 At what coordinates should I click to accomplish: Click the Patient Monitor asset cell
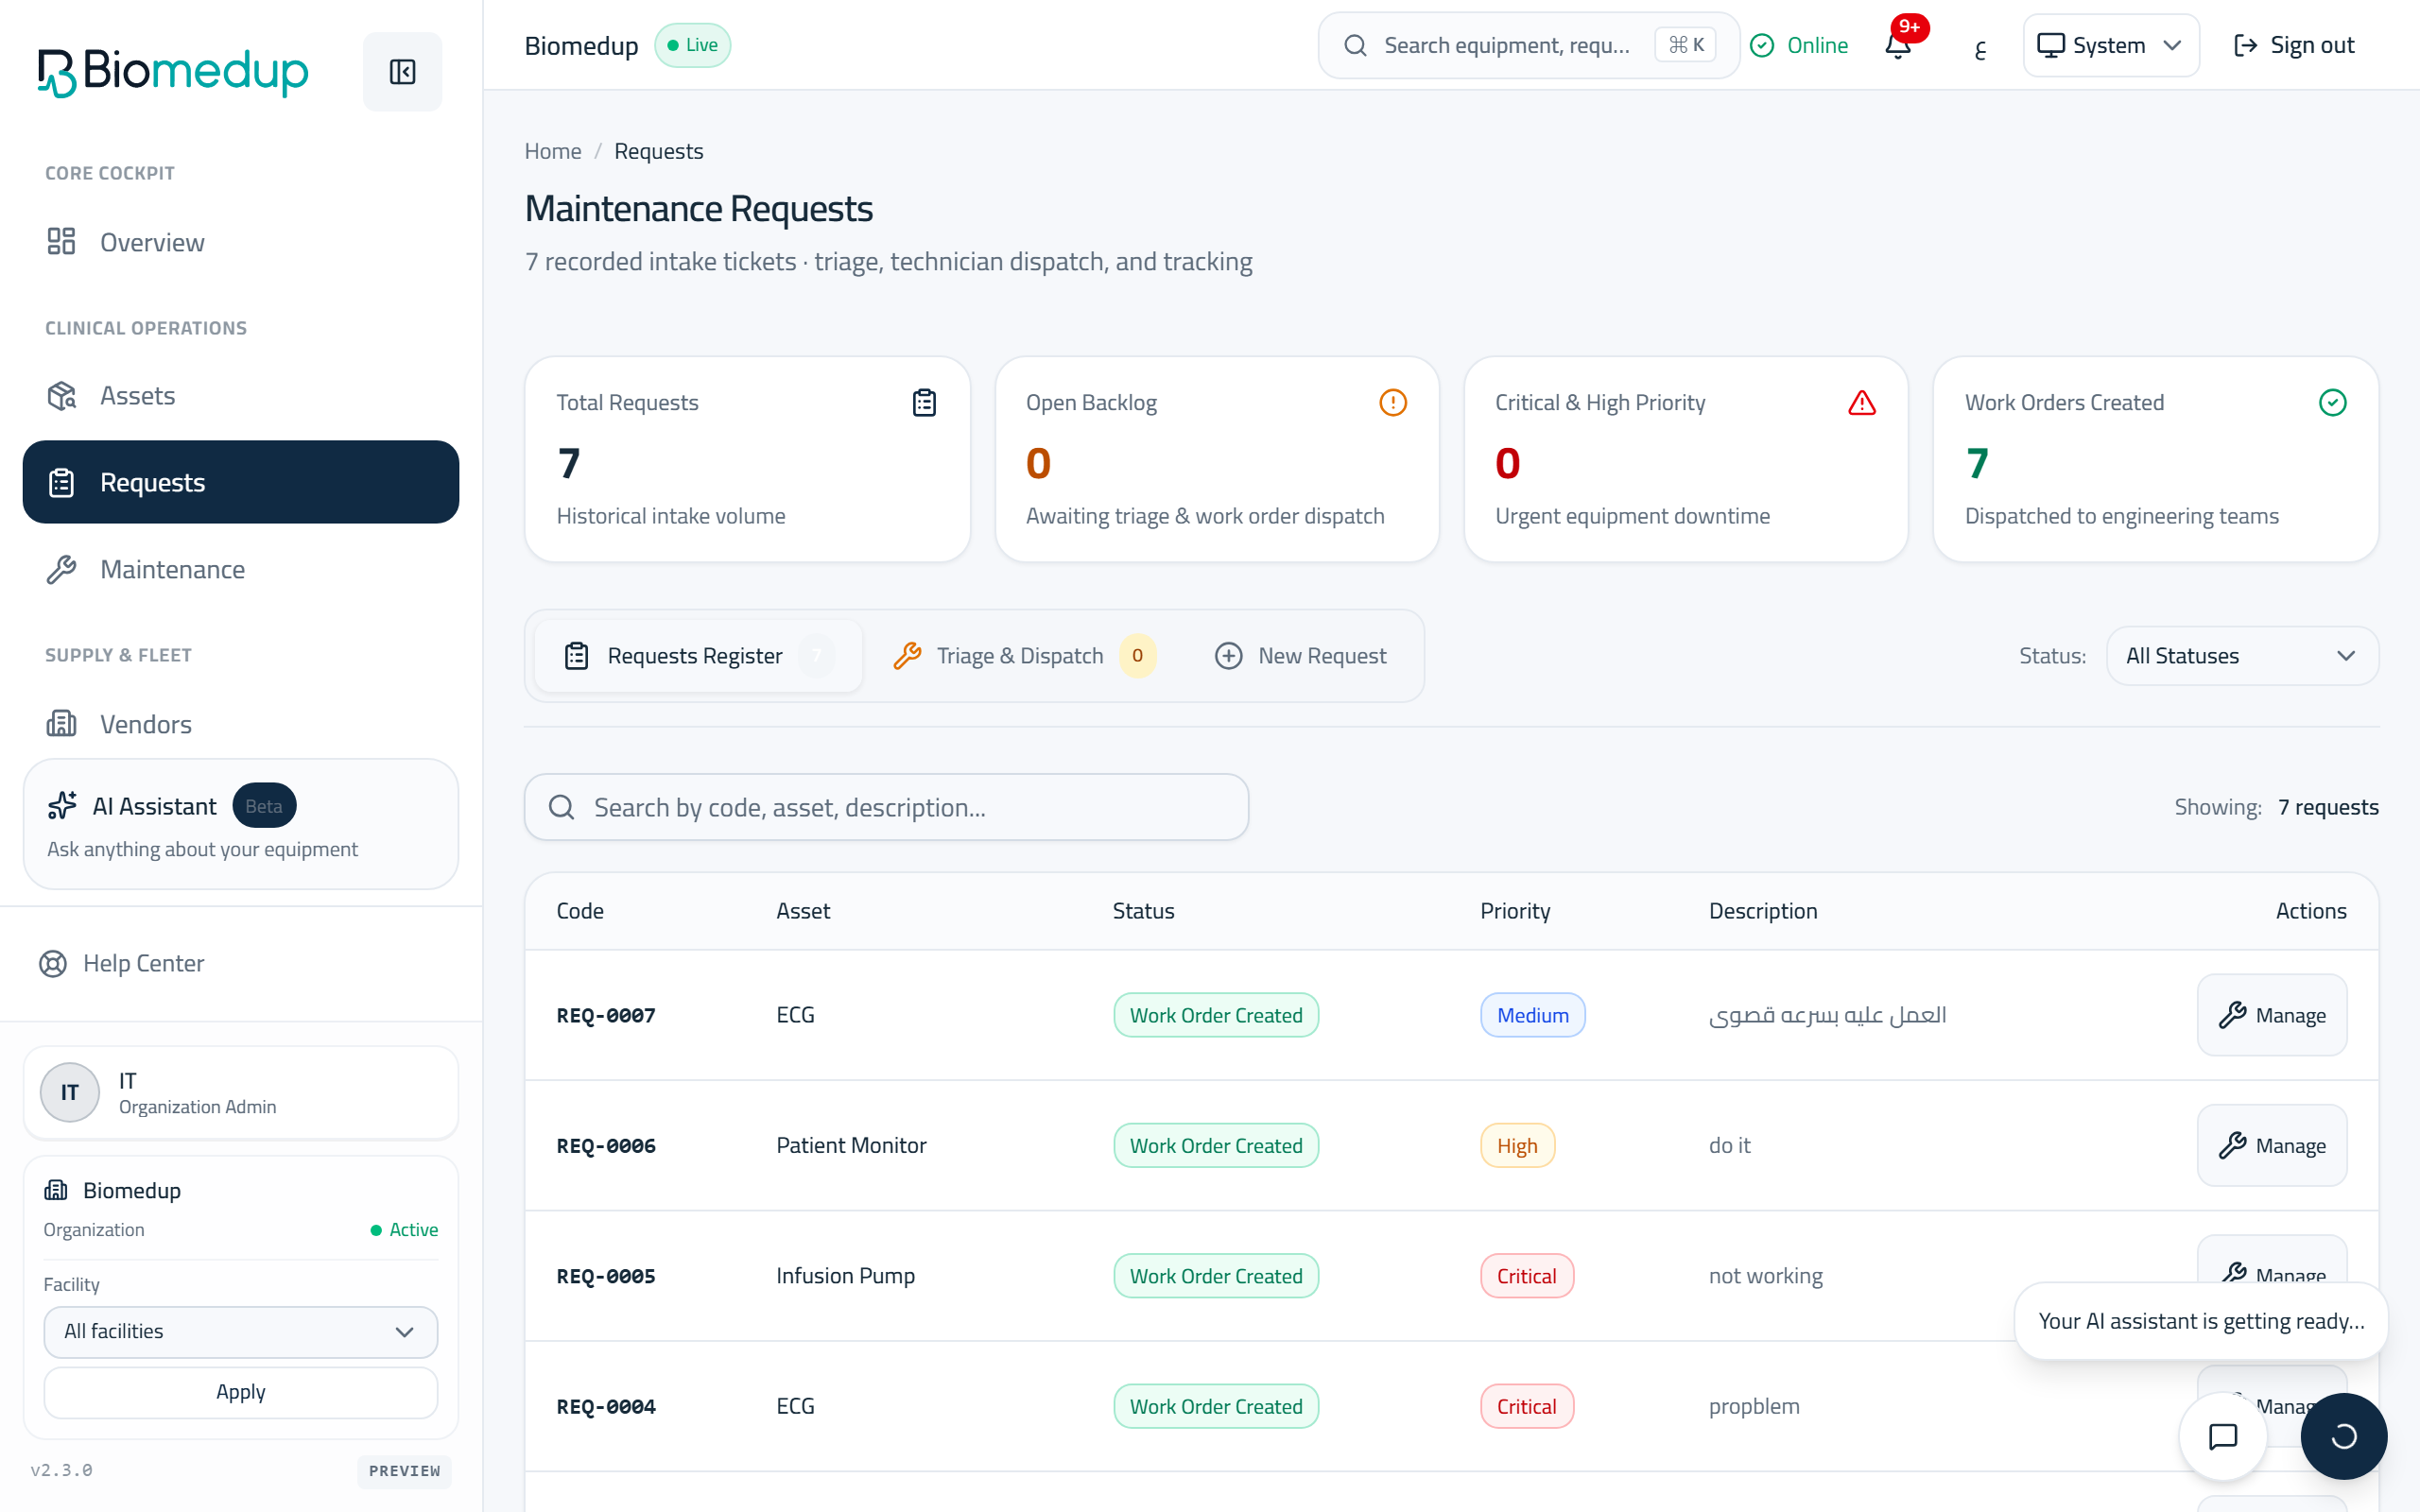852,1145
